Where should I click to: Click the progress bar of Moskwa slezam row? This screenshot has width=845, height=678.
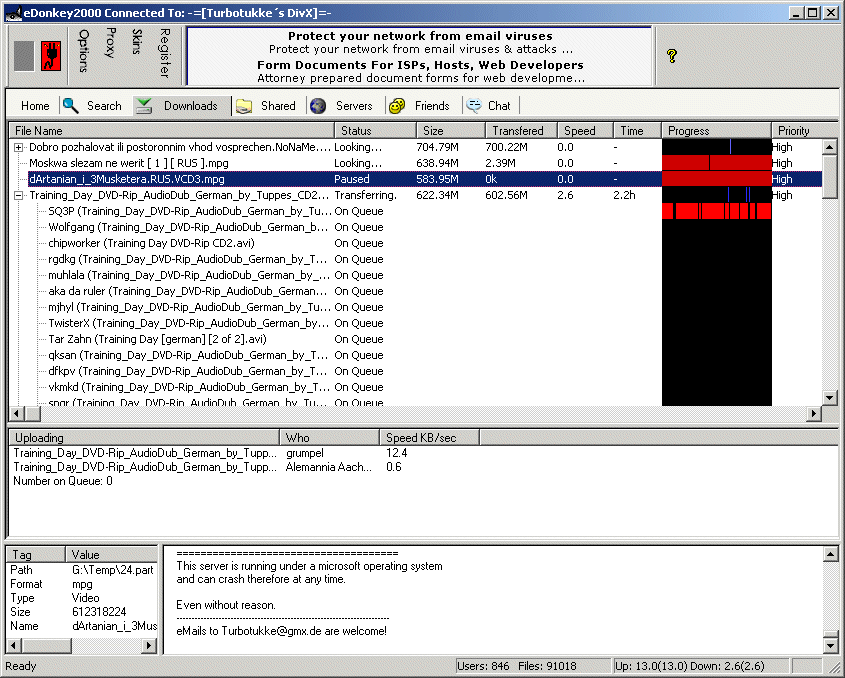[x=717, y=163]
